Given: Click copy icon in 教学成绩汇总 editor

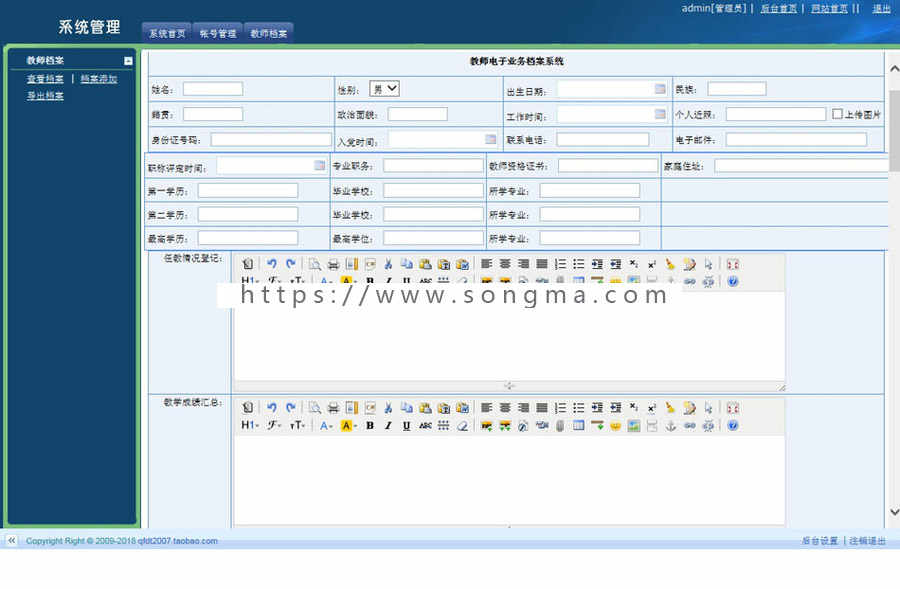Looking at the screenshot, I should tap(406, 408).
